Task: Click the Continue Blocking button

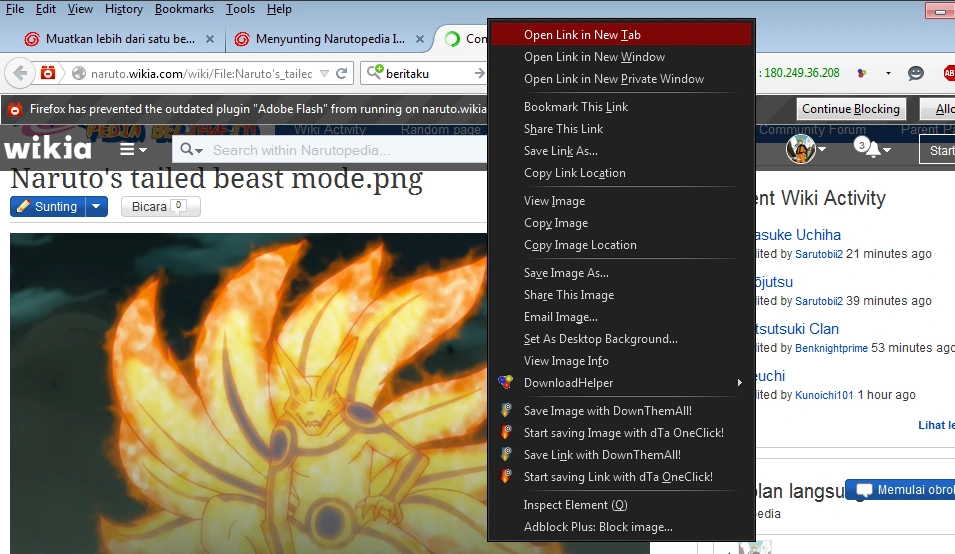Action: [x=850, y=109]
